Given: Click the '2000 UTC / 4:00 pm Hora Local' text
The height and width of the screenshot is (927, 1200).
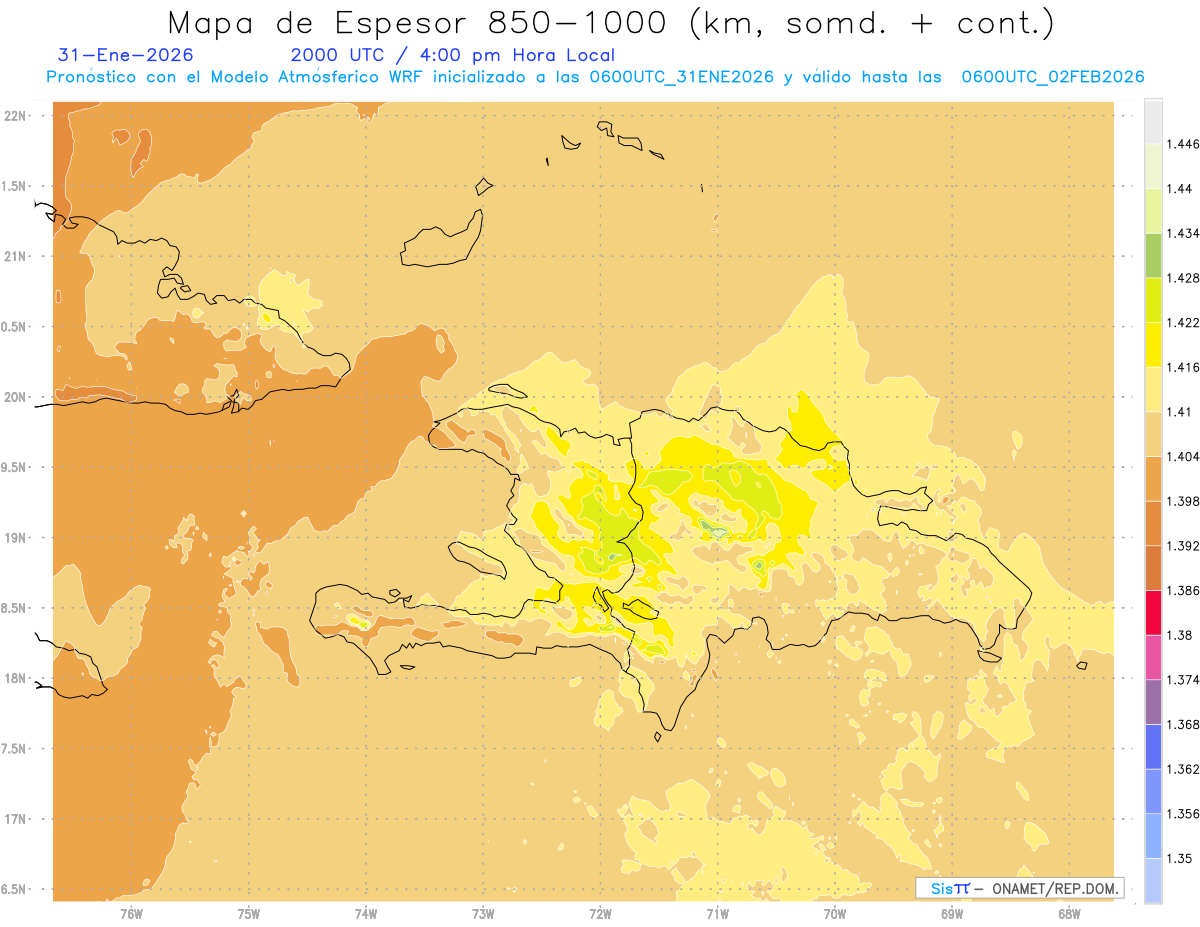Looking at the screenshot, I should pyautogui.click(x=452, y=55).
